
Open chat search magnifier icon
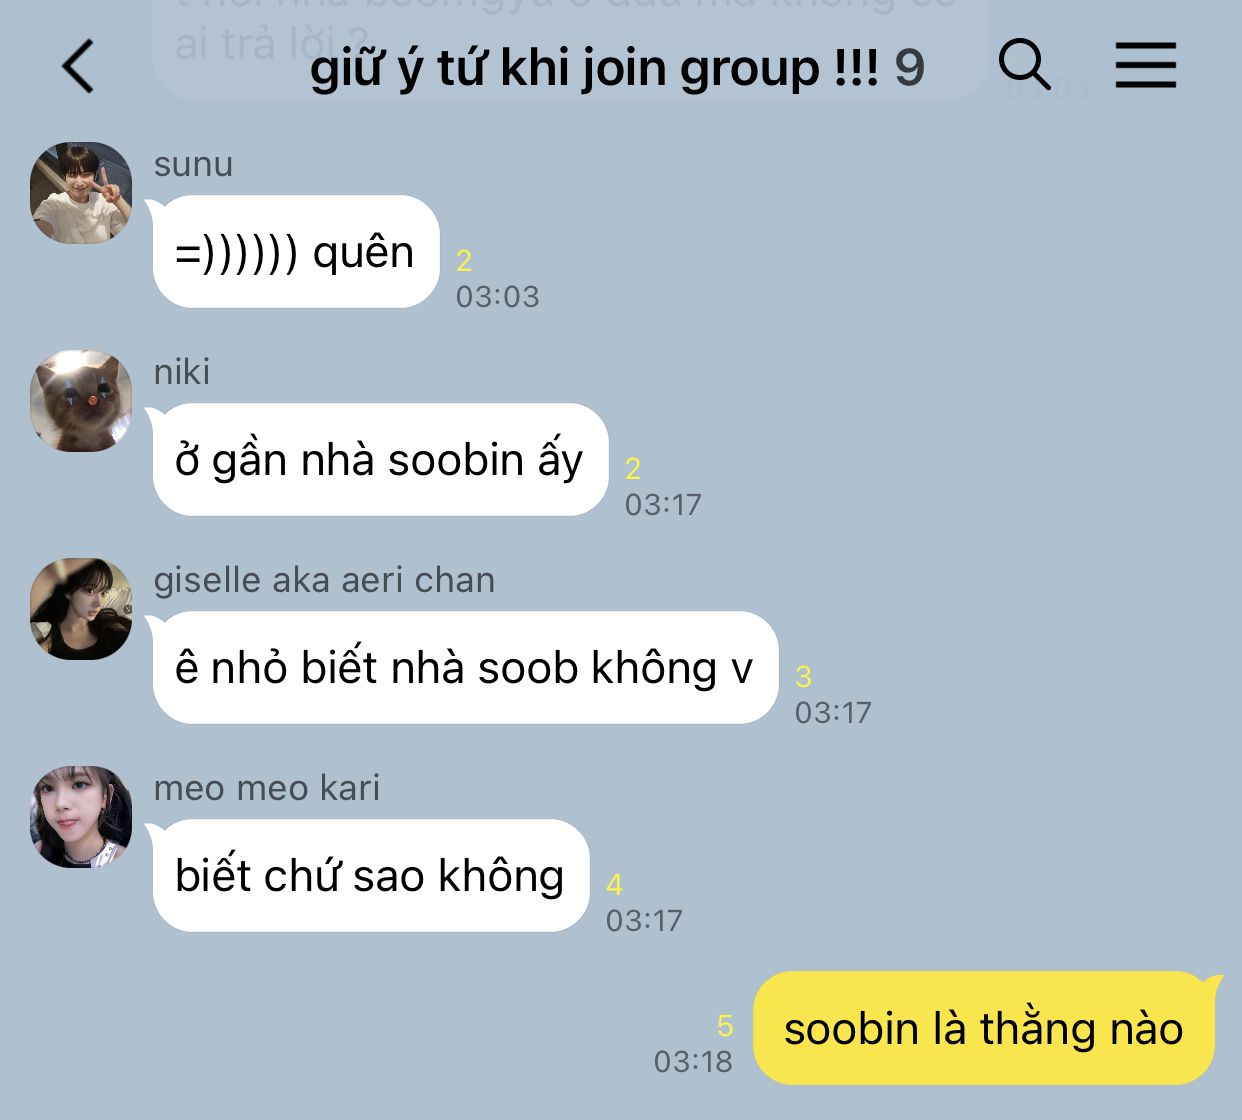pos(1025,65)
